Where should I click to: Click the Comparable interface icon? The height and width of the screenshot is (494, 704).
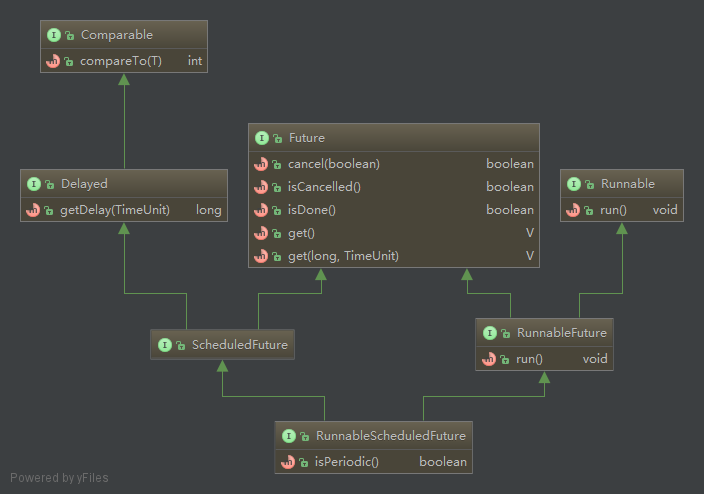(54, 35)
